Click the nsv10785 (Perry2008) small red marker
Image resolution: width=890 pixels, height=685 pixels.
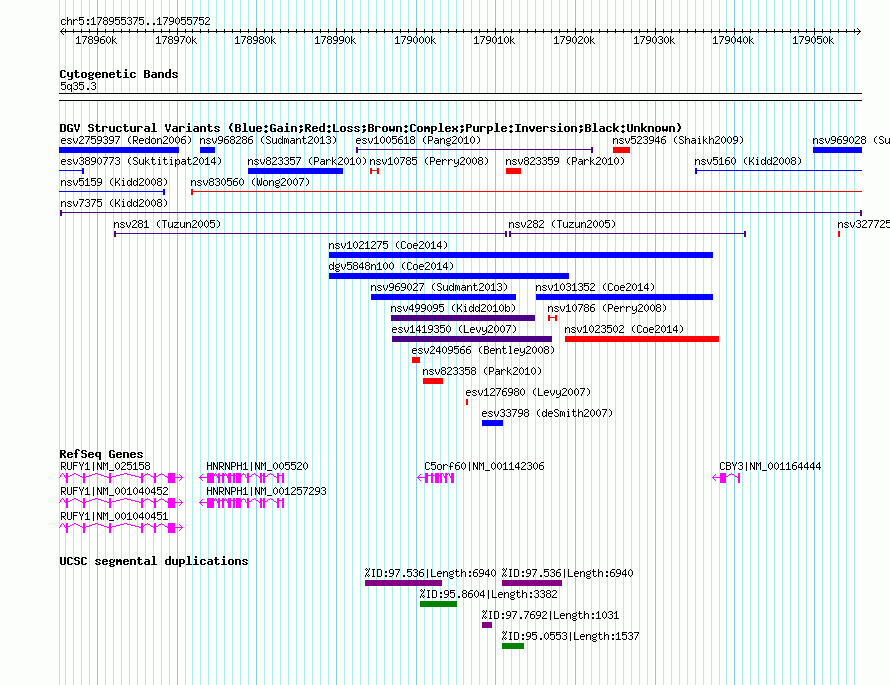374,171
